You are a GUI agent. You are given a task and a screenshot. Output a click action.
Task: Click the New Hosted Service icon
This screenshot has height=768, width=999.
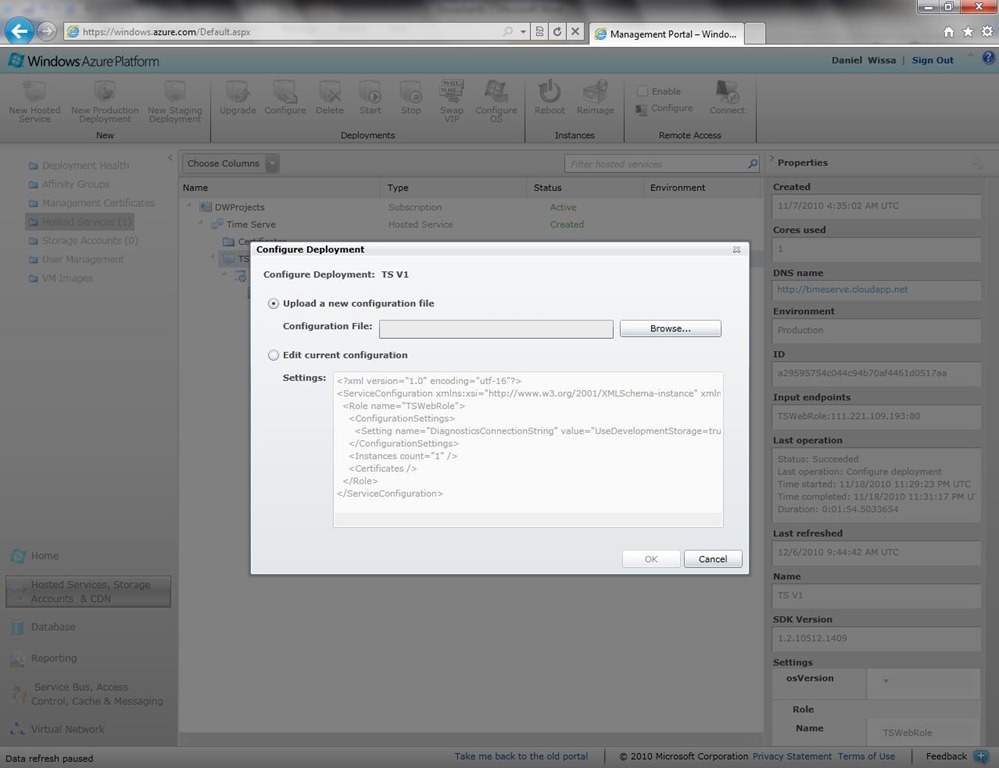click(34, 94)
